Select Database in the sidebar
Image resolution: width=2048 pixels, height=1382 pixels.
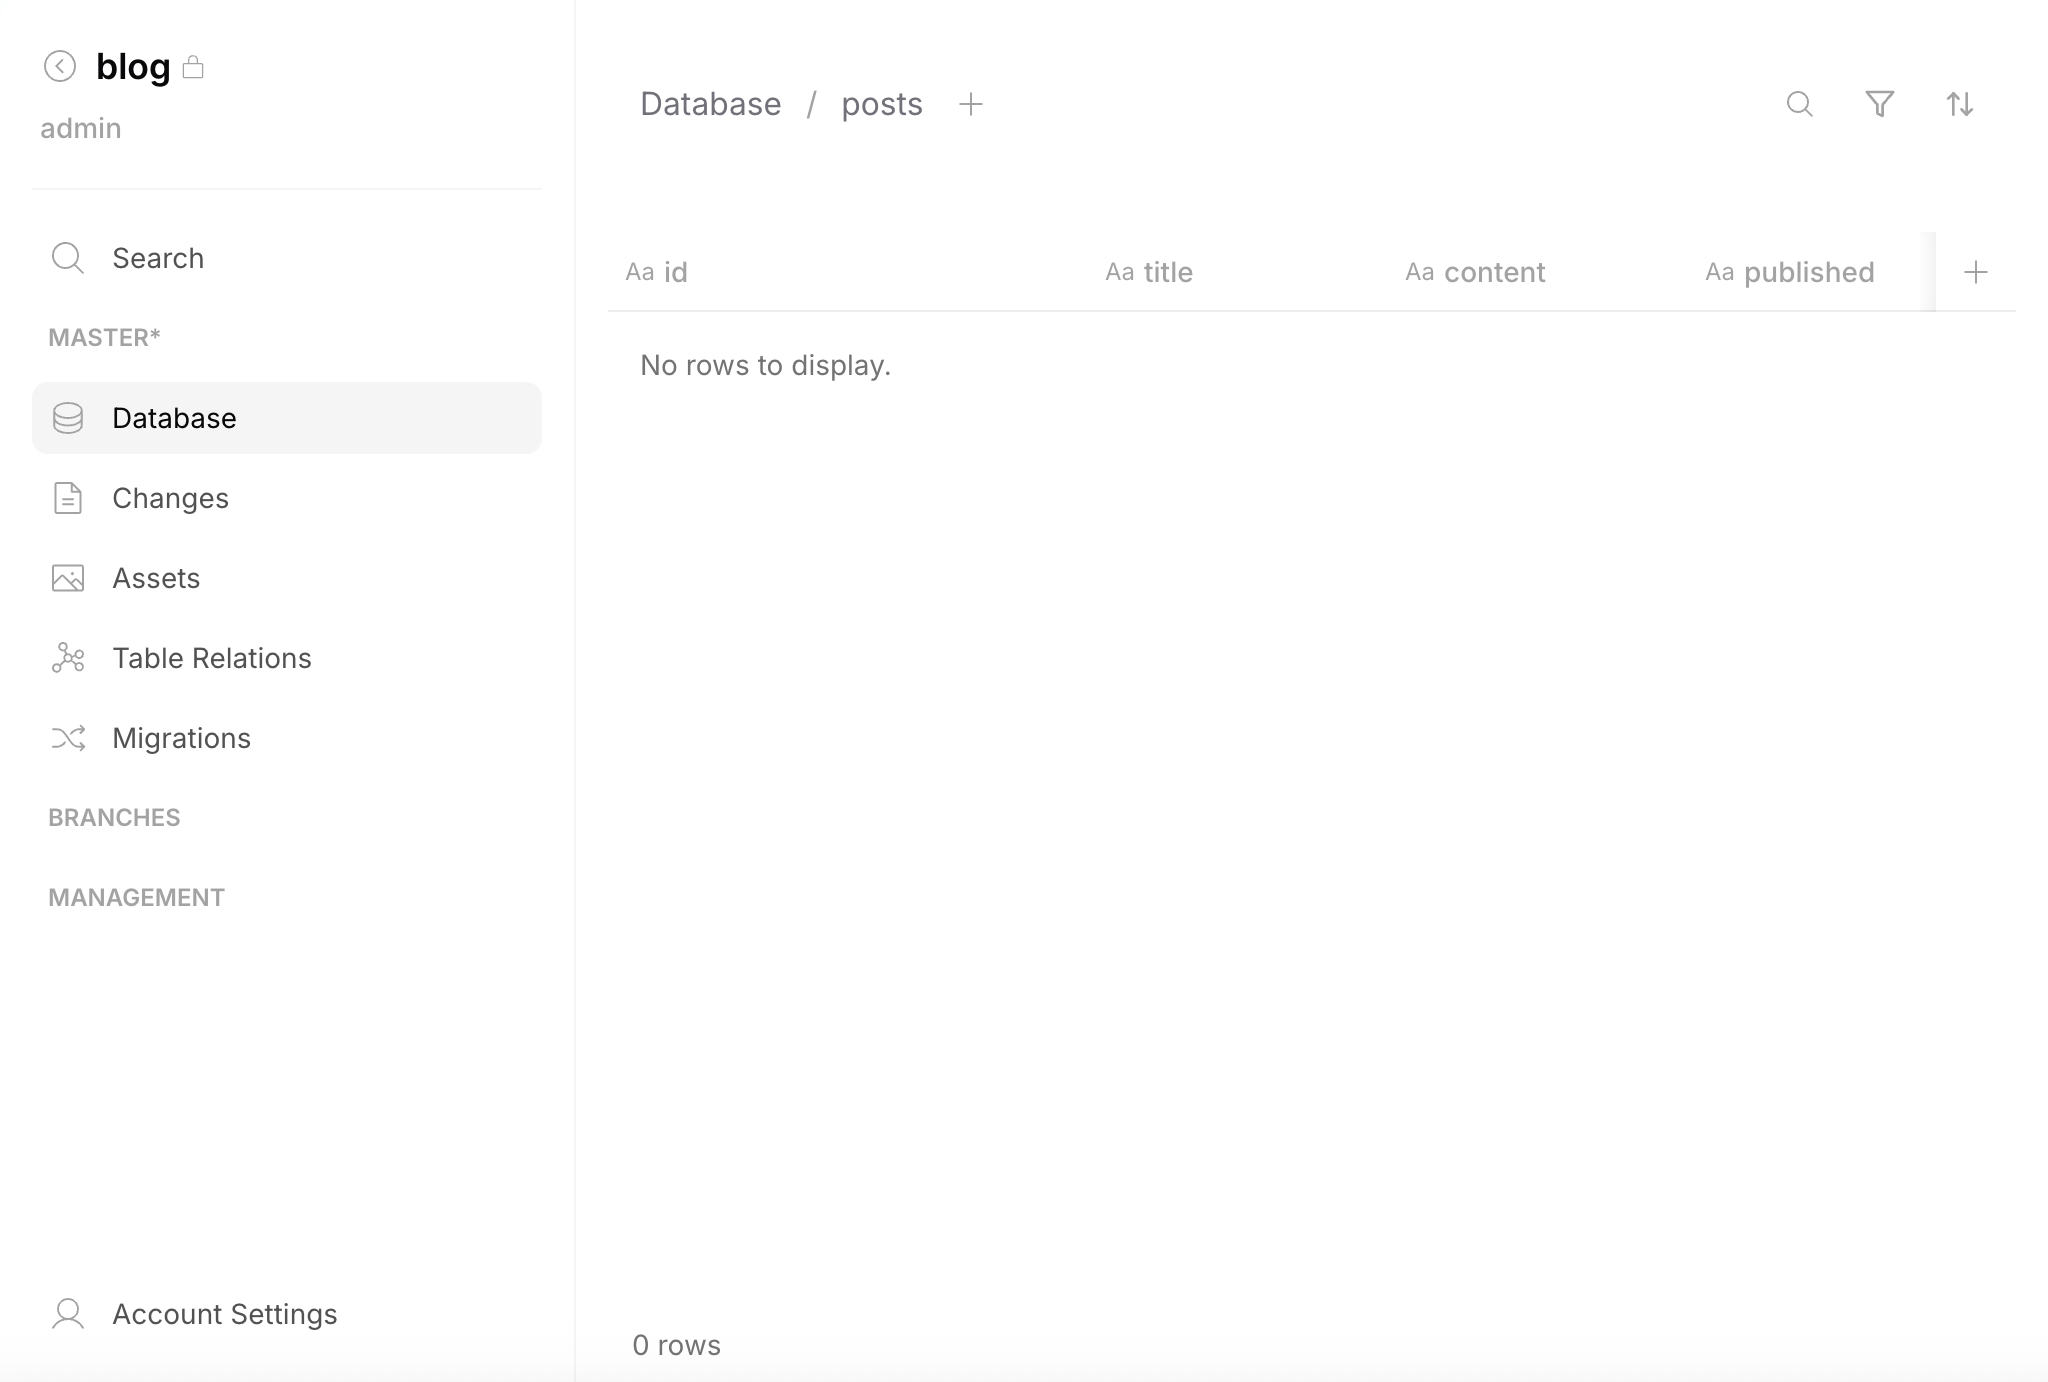(174, 417)
